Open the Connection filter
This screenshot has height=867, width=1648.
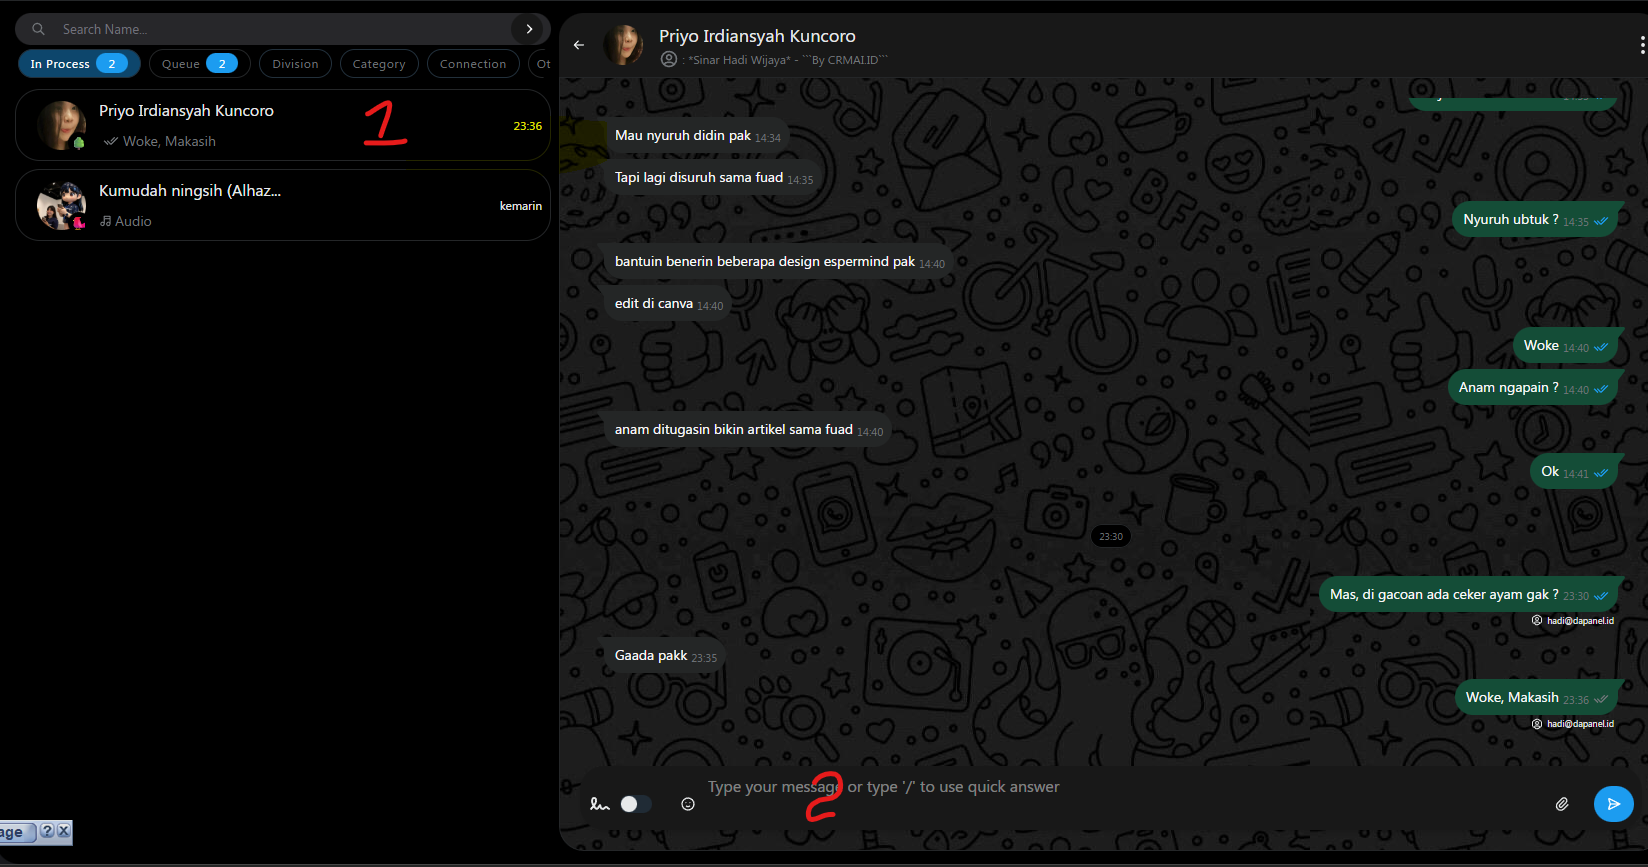point(473,63)
